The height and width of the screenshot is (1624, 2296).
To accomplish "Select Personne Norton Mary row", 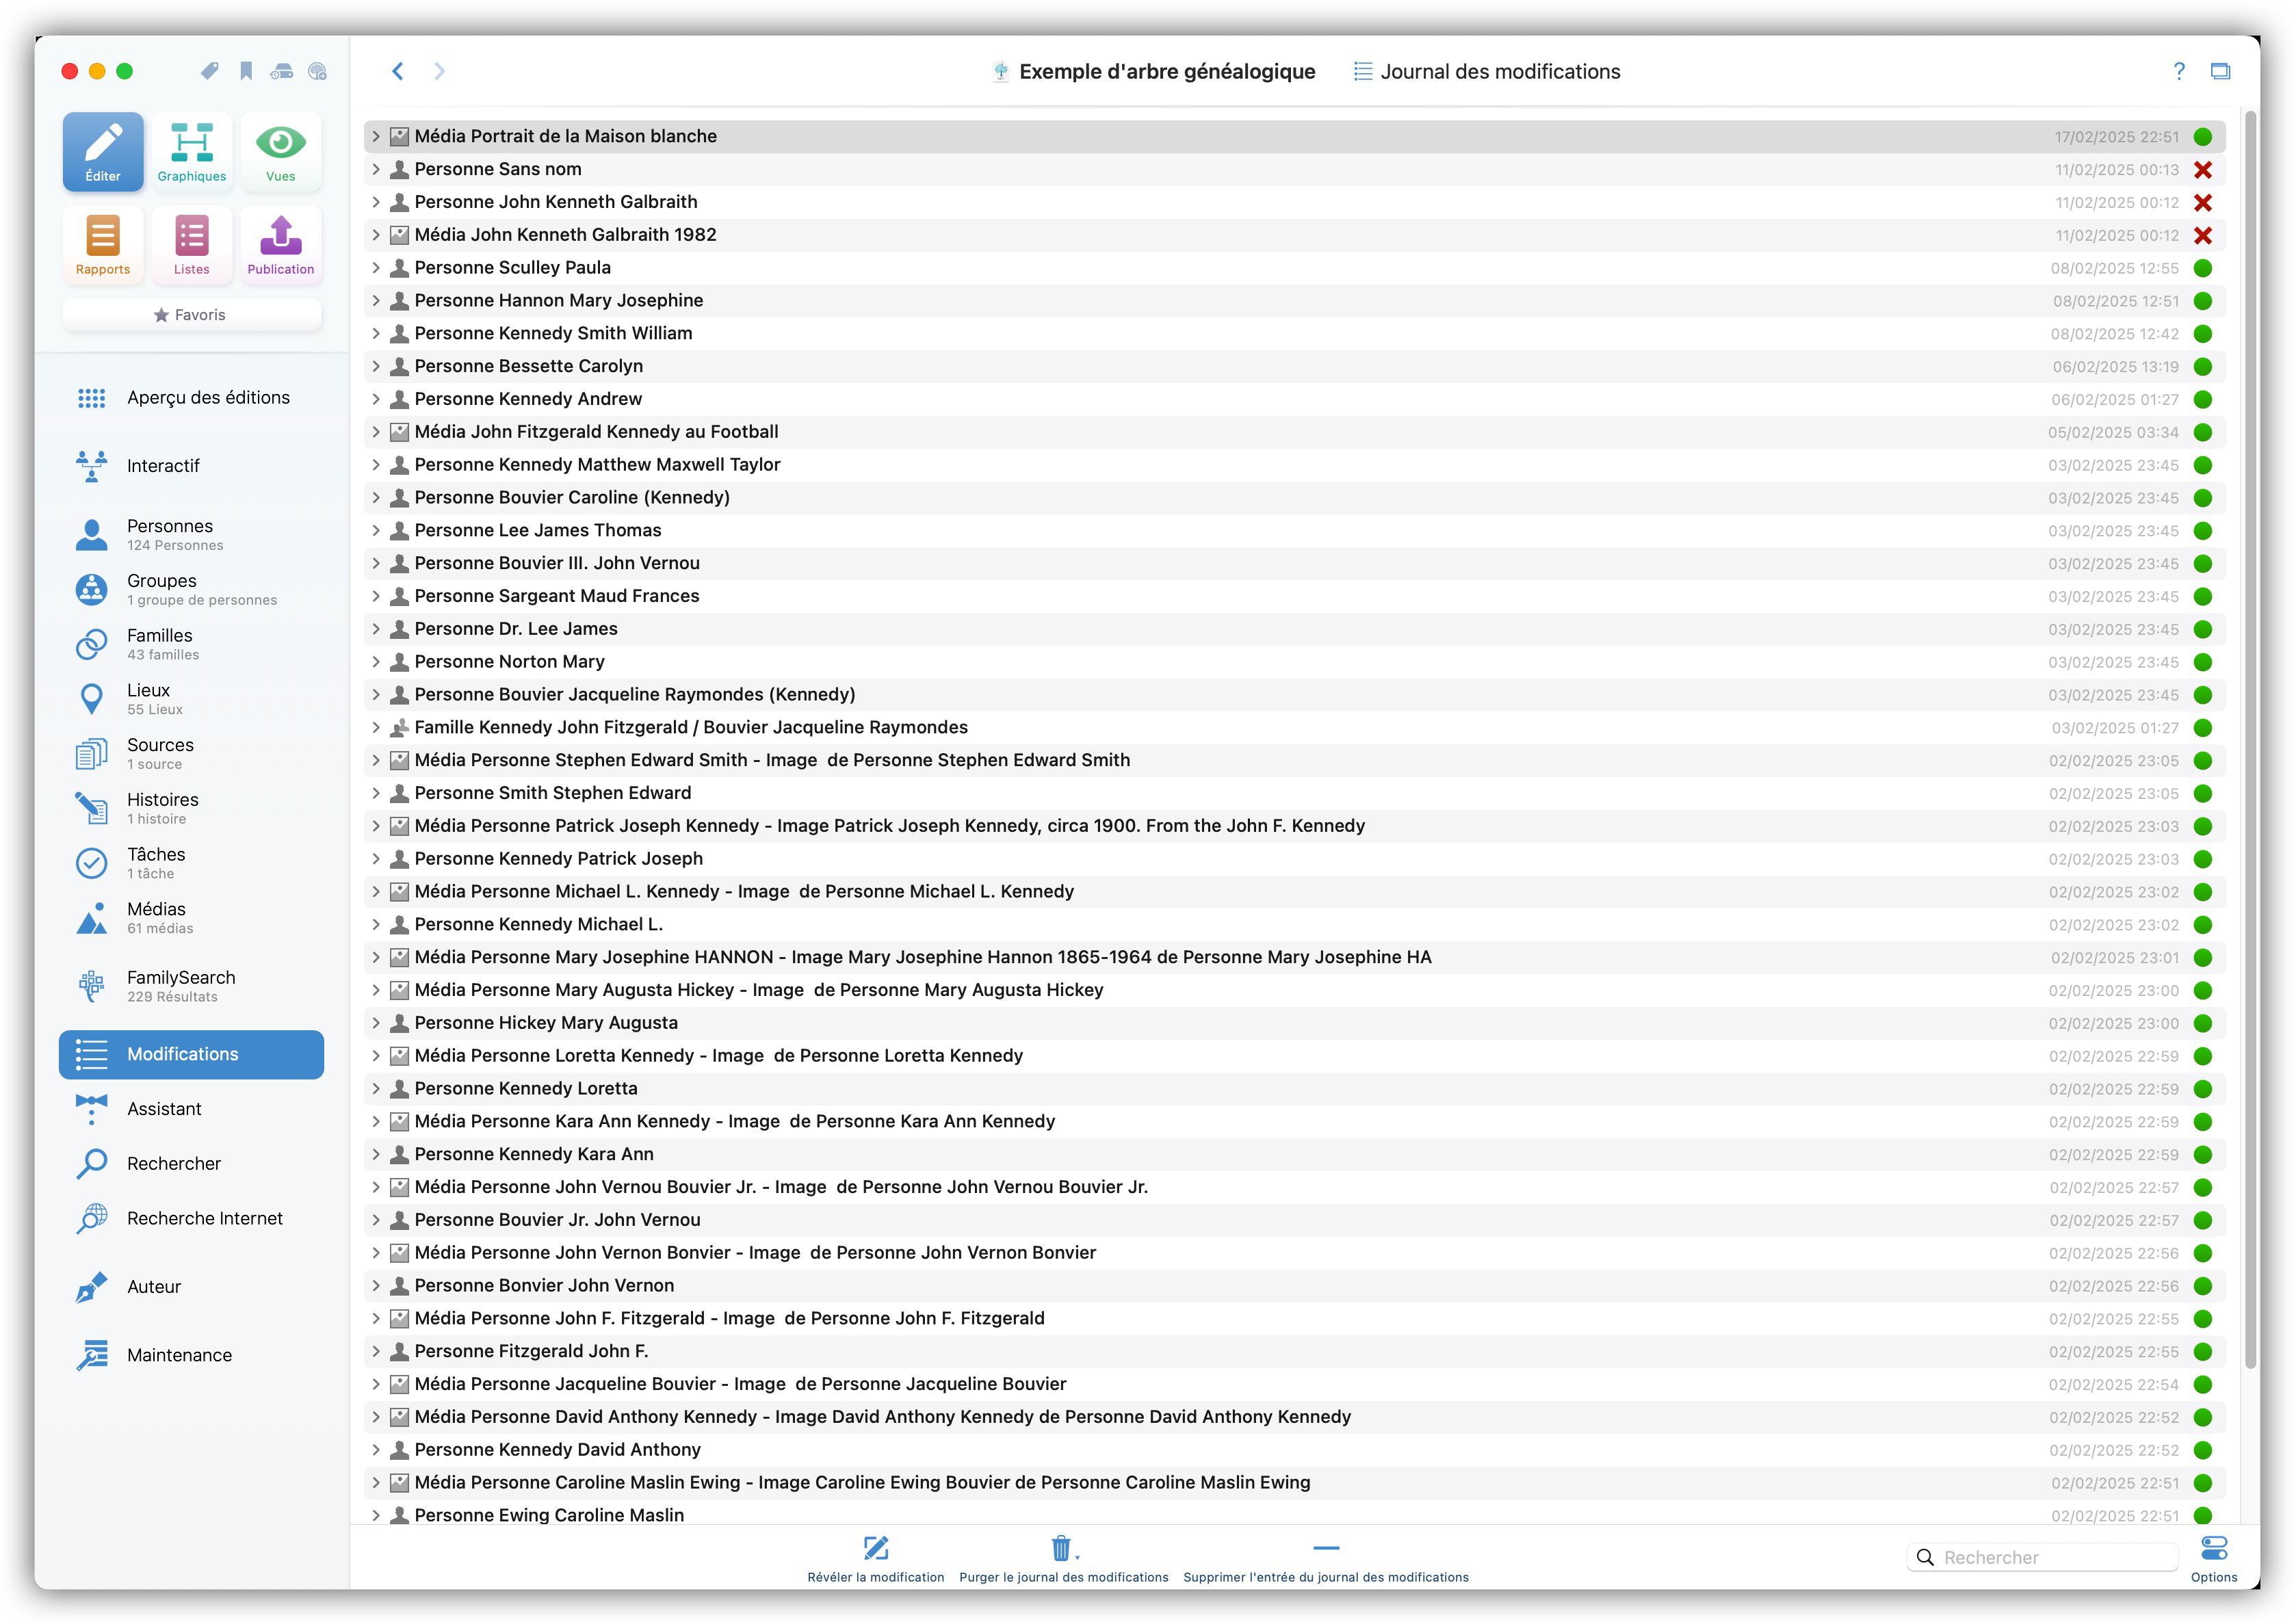I will point(1295,662).
